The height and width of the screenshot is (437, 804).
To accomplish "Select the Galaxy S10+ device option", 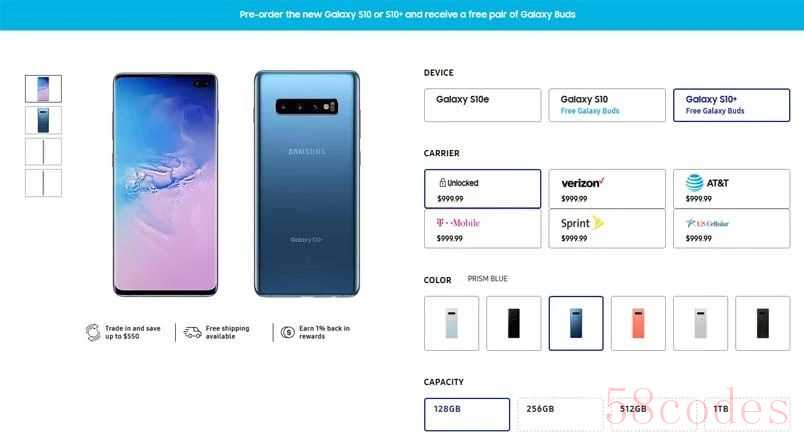I will point(731,105).
